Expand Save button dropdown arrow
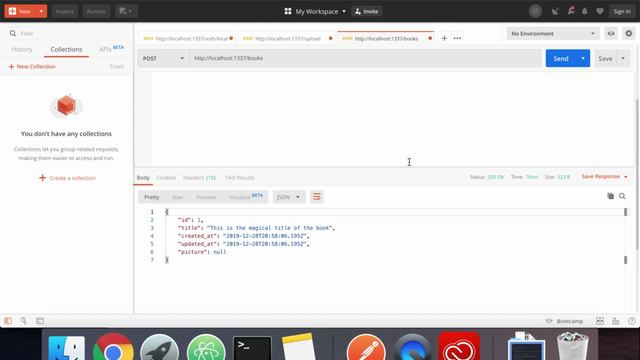Viewport: 640px width, 360px height. tap(623, 58)
